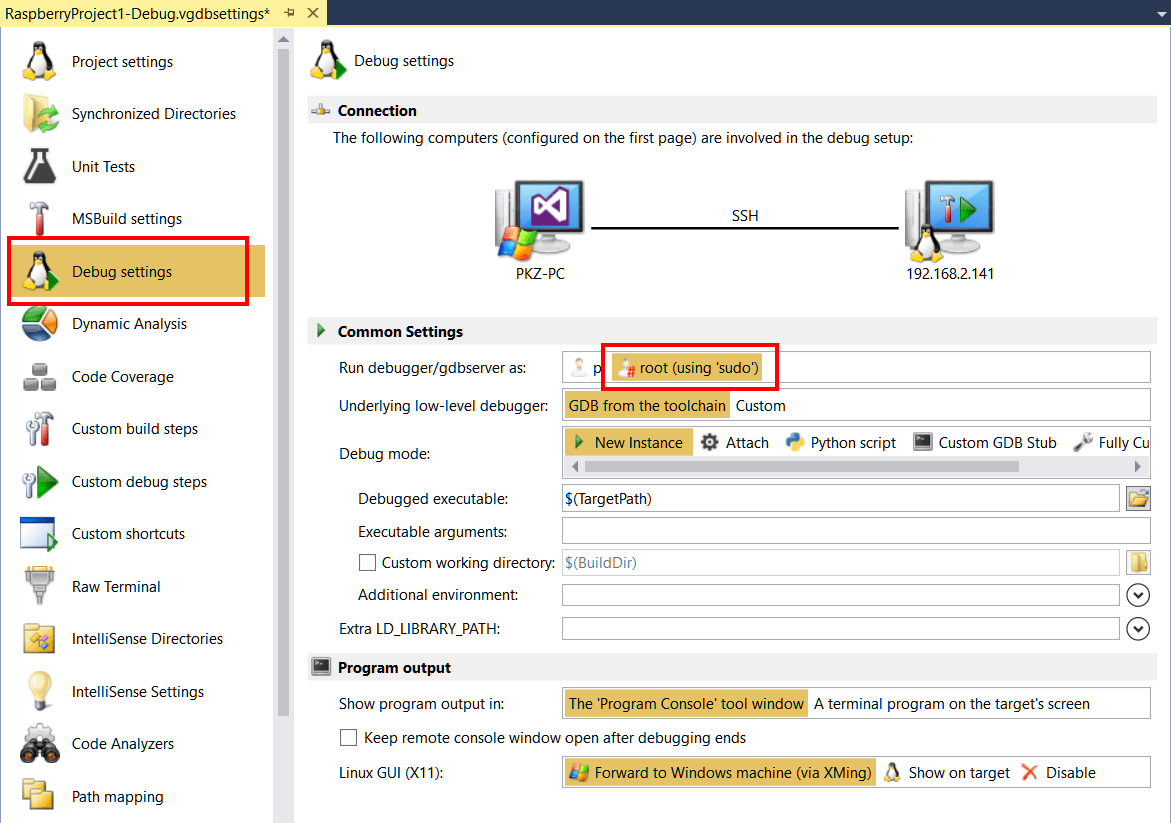Click the sidebar vertical scrollbar up arrow

283,39
